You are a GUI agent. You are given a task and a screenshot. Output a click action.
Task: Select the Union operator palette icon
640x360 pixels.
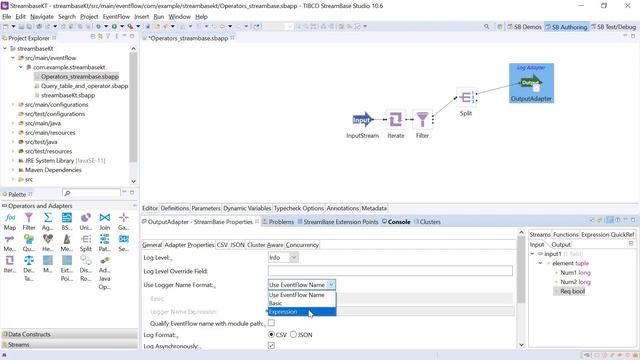click(x=85, y=222)
